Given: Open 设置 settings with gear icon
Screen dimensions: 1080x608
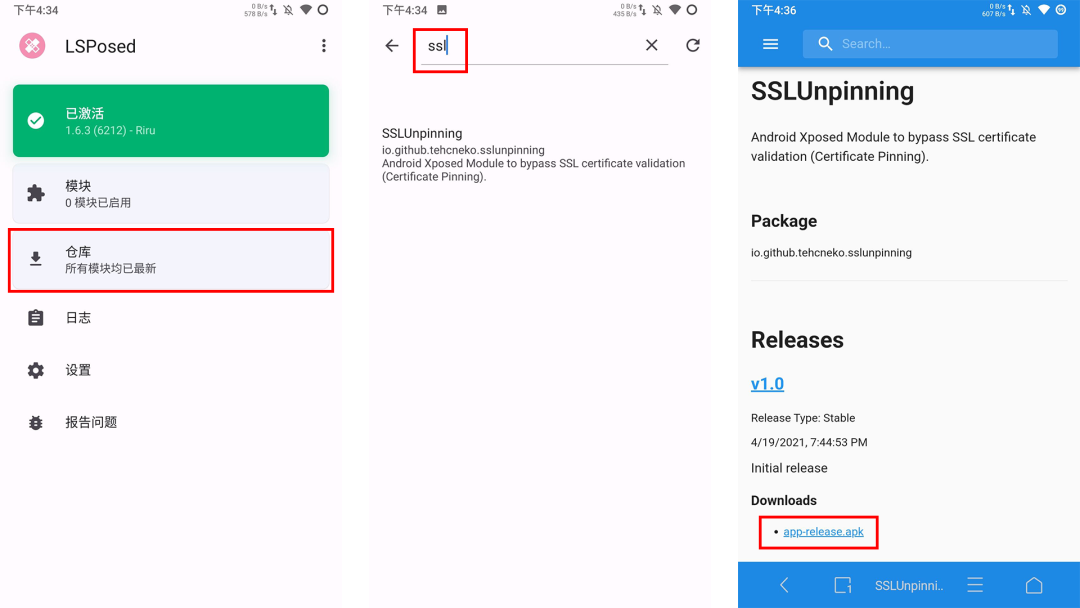Looking at the screenshot, I should 171,370.
